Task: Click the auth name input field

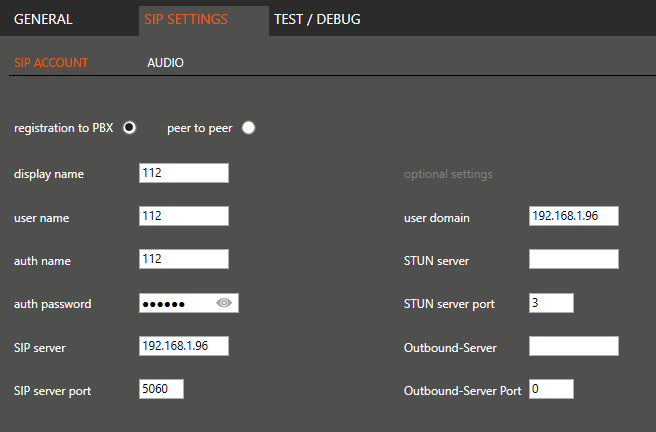Action: click(x=184, y=260)
